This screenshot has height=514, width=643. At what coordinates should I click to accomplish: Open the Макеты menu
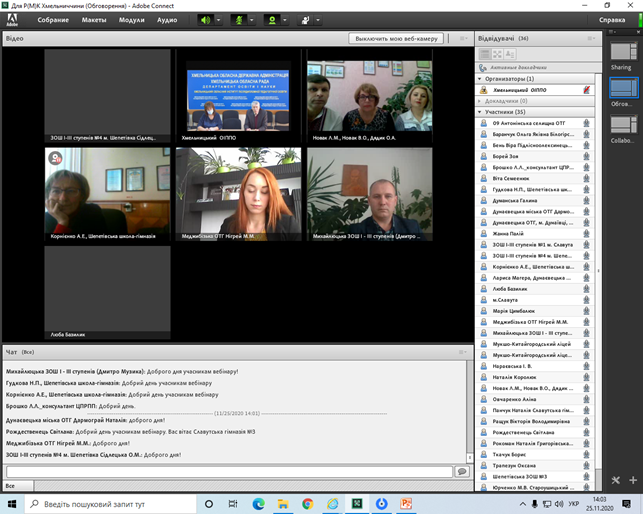click(94, 20)
